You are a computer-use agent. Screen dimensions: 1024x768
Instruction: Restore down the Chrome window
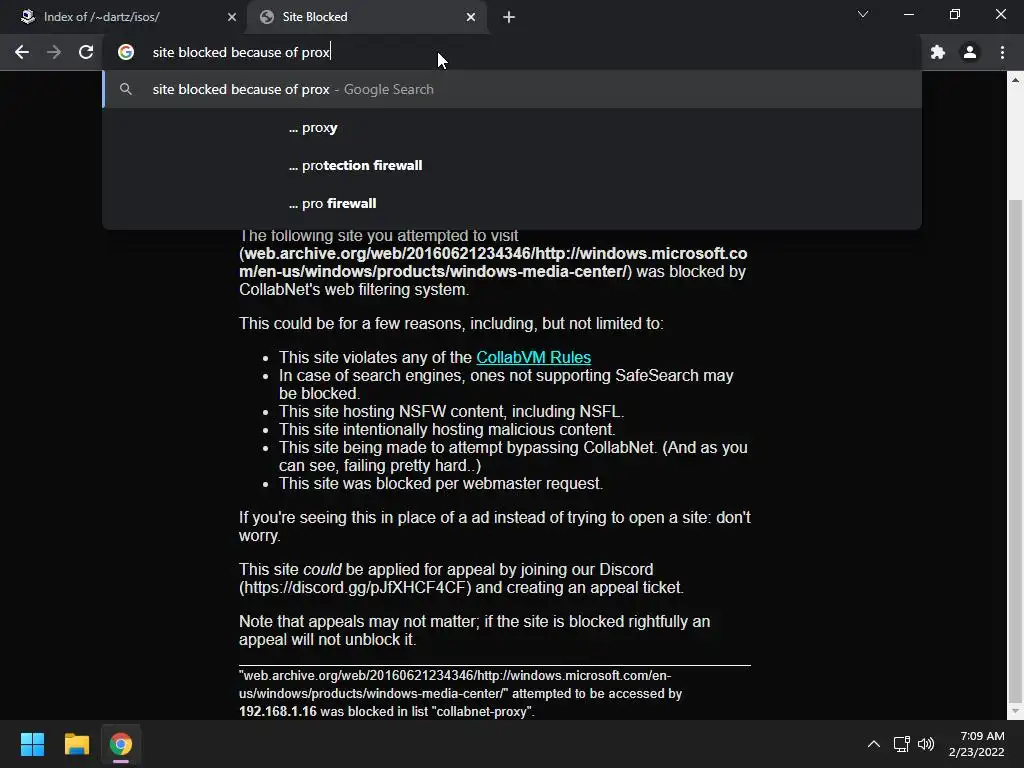click(955, 14)
